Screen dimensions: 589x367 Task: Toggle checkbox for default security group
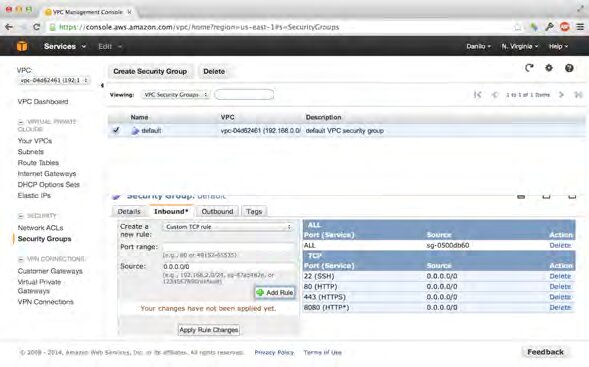pyautogui.click(x=116, y=130)
